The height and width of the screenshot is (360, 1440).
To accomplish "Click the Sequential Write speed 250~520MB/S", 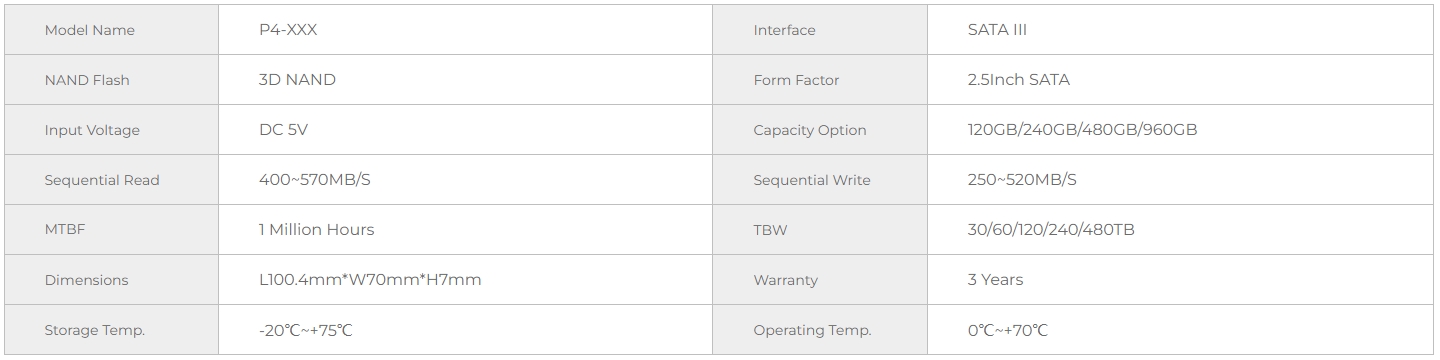I will (x=1022, y=180).
